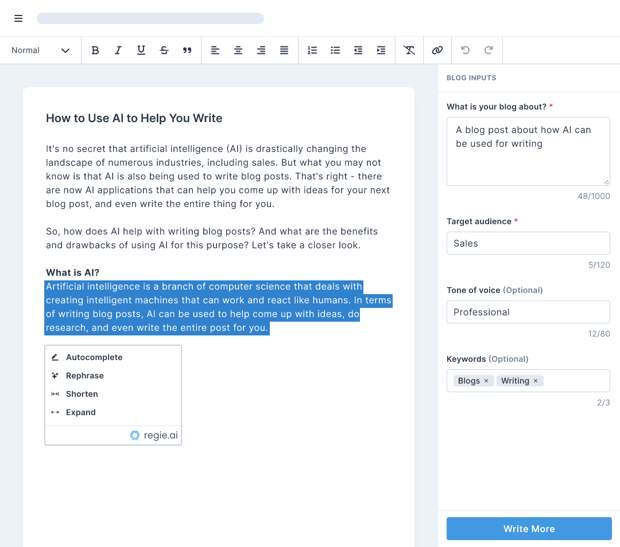The height and width of the screenshot is (547, 620).
Task: Redo last change
Action: point(489,50)
